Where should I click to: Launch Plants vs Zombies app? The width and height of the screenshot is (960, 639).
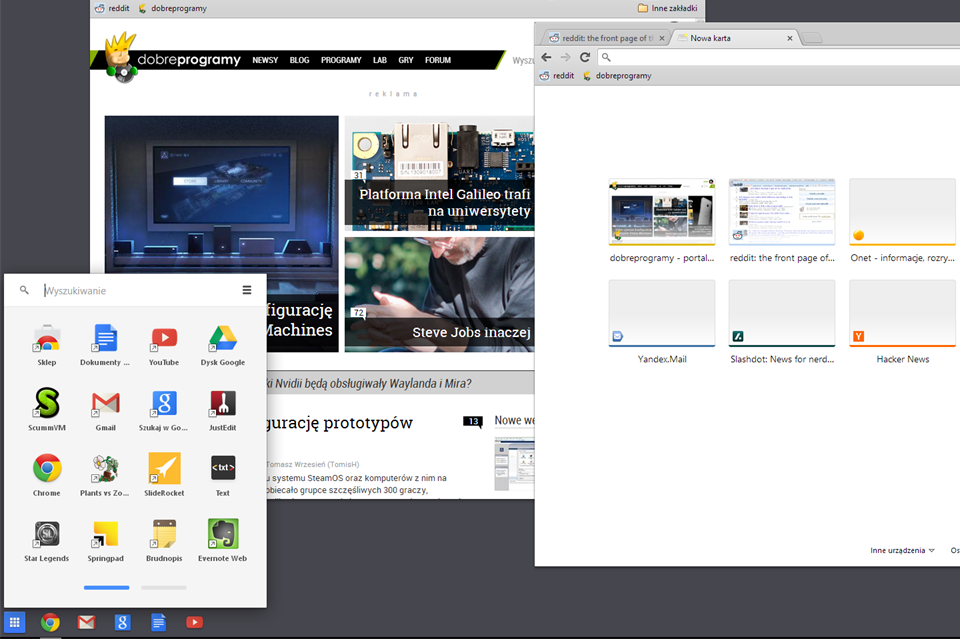(105, 476)
